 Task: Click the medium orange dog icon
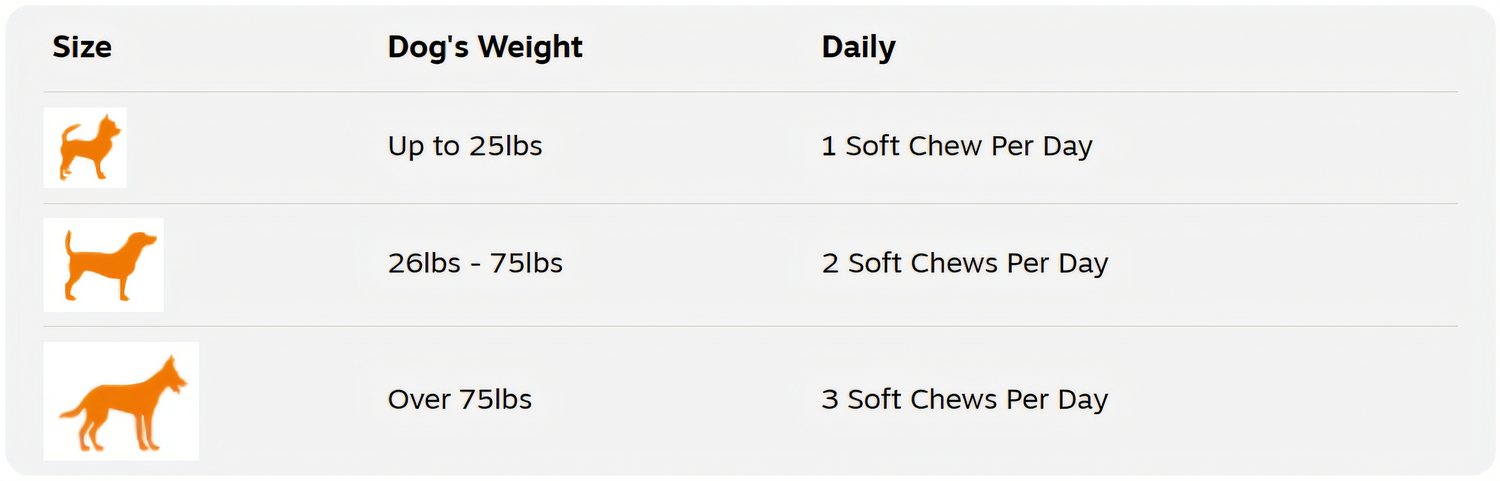(x=103, y=265)
